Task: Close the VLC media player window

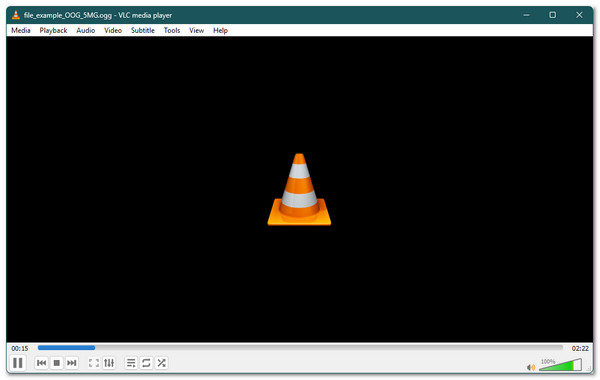Action: 579,15
